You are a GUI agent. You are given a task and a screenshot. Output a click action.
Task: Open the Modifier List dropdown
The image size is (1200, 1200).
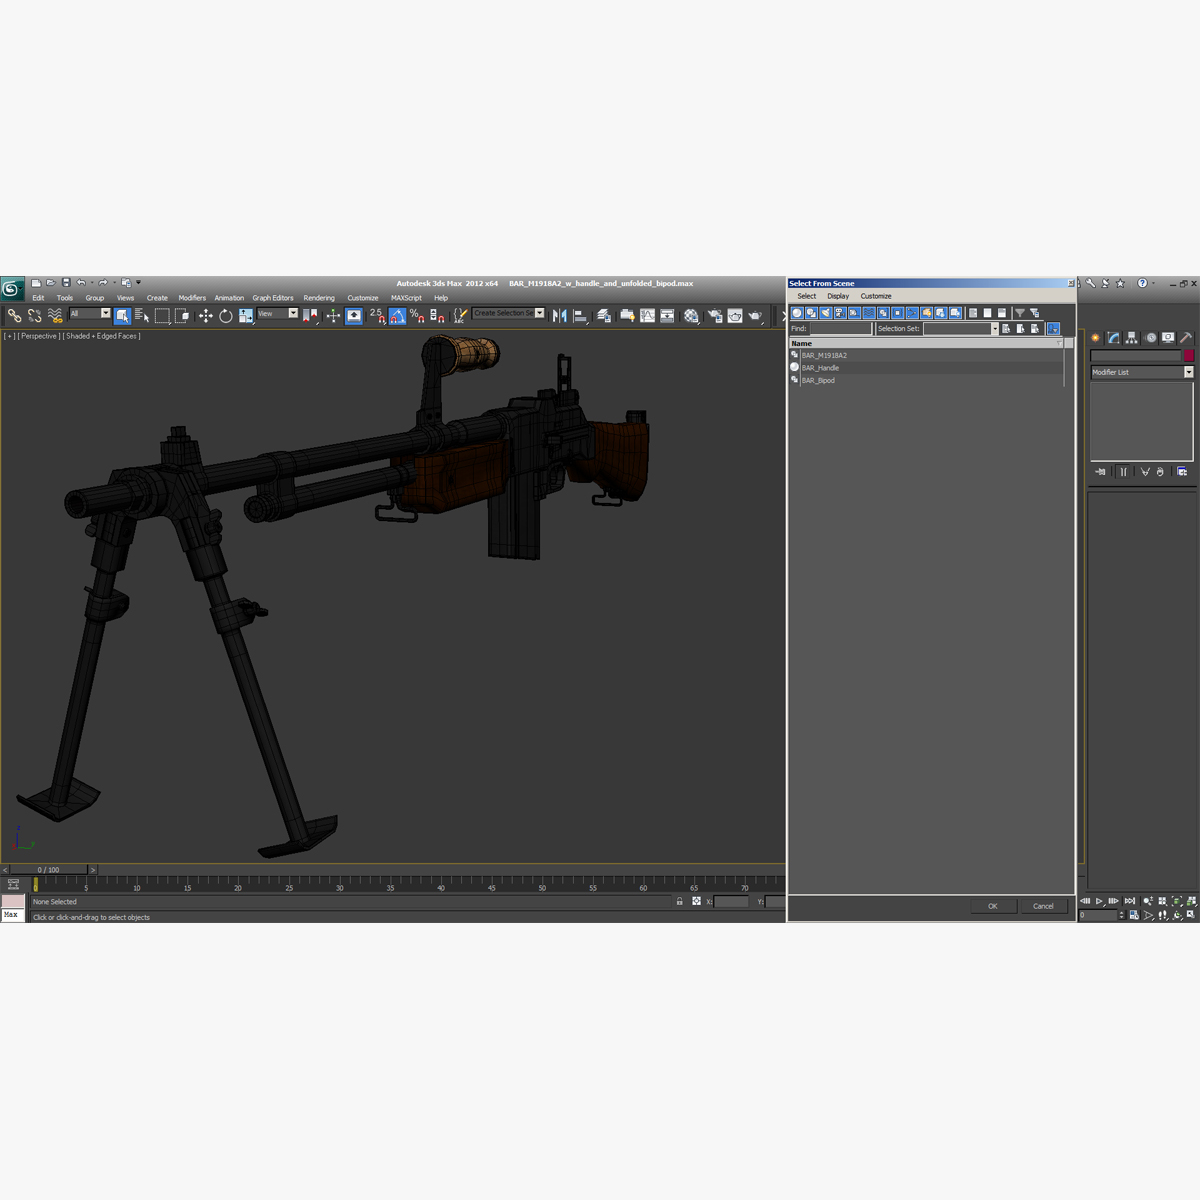pyautogui.click(x=1187, y=372)
